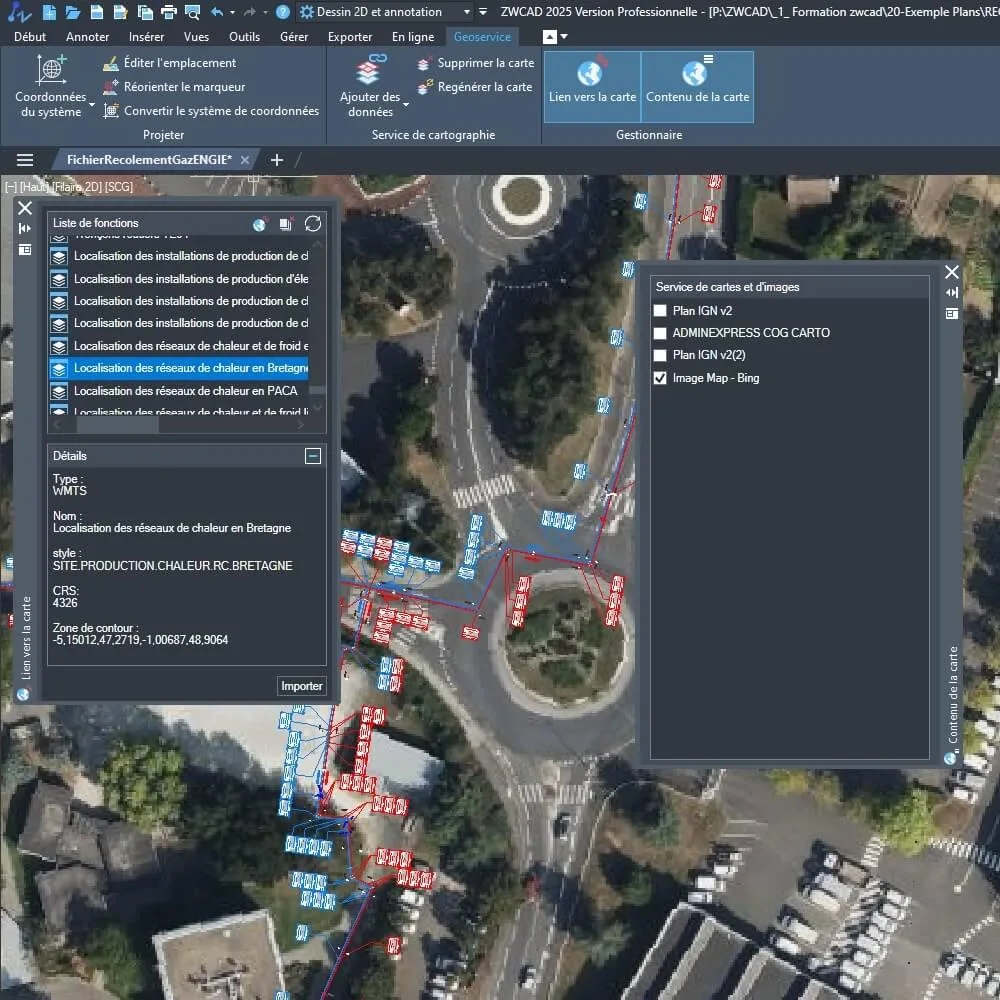The image size is (1000, 1000).
Task: Enable the Plan IGN v2(2) checkbox
Action: 660,355
